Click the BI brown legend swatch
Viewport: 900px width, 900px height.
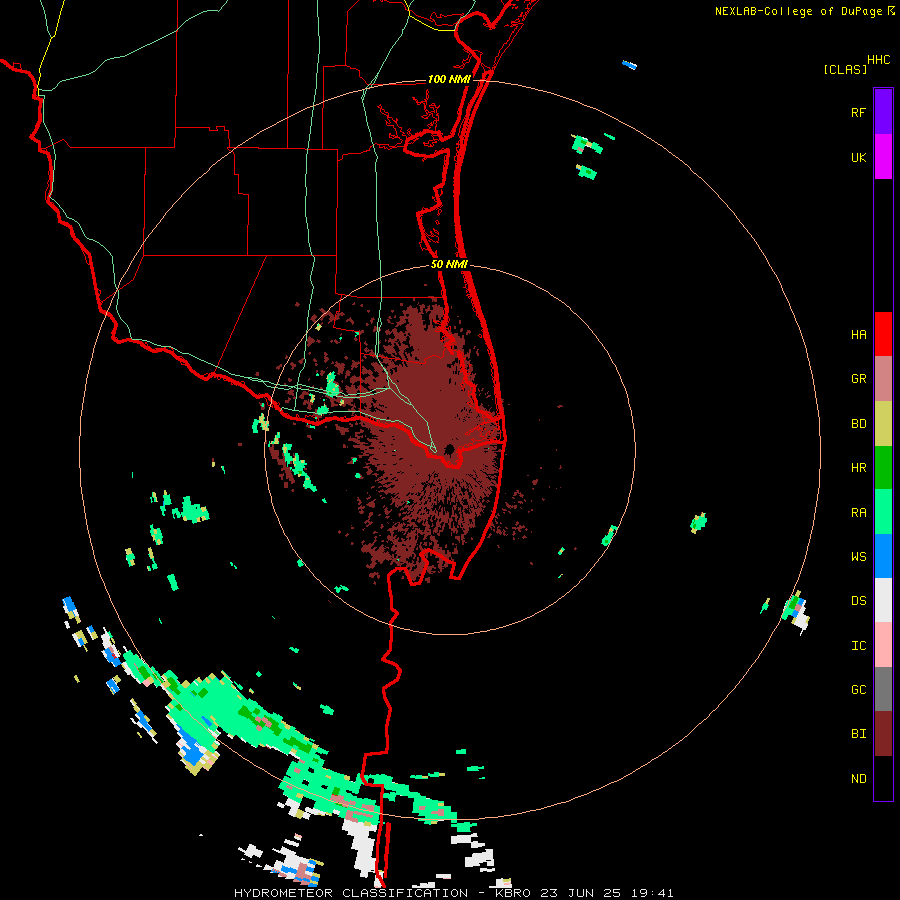883,734
